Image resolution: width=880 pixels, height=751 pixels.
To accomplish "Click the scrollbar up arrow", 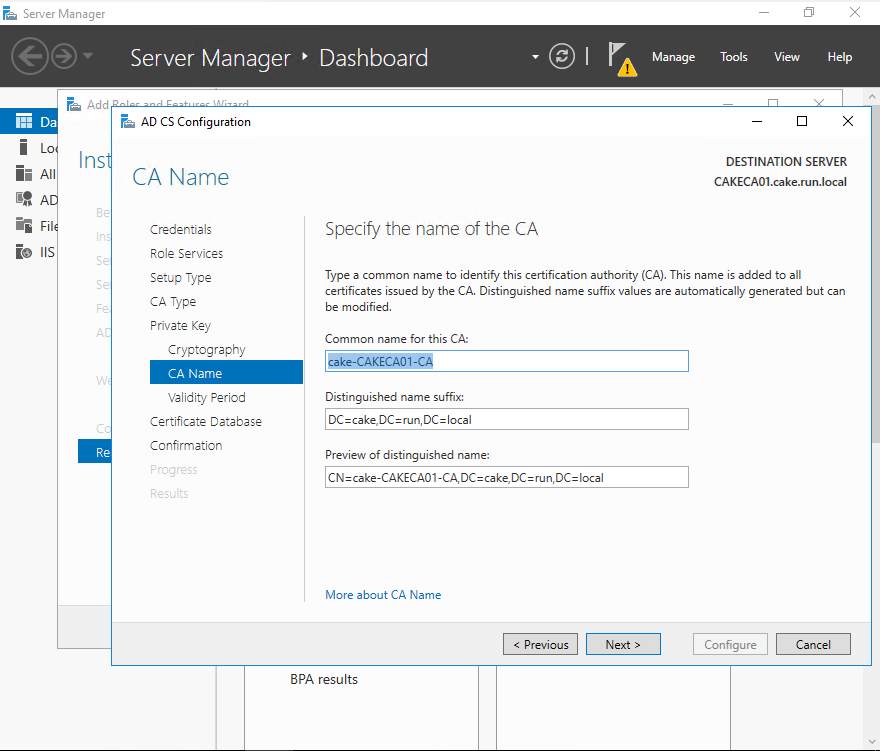I will (872, 97).
